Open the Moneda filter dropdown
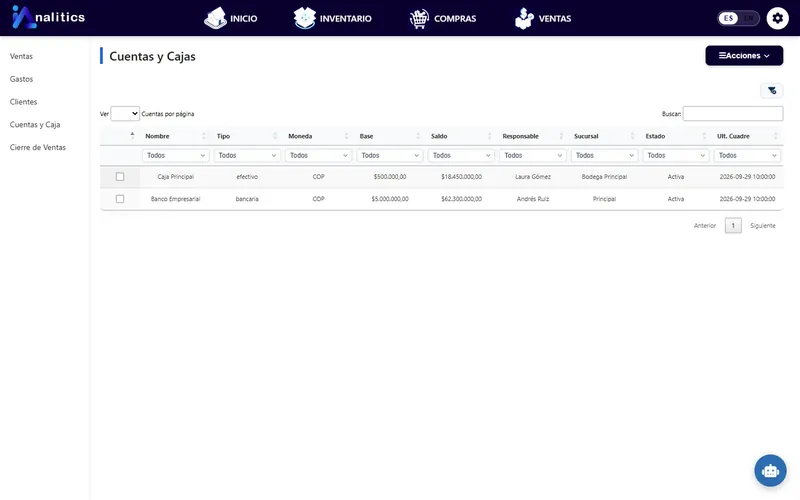Image resolution: width=800 pixels, height=500 pixels. coord(318,156)
